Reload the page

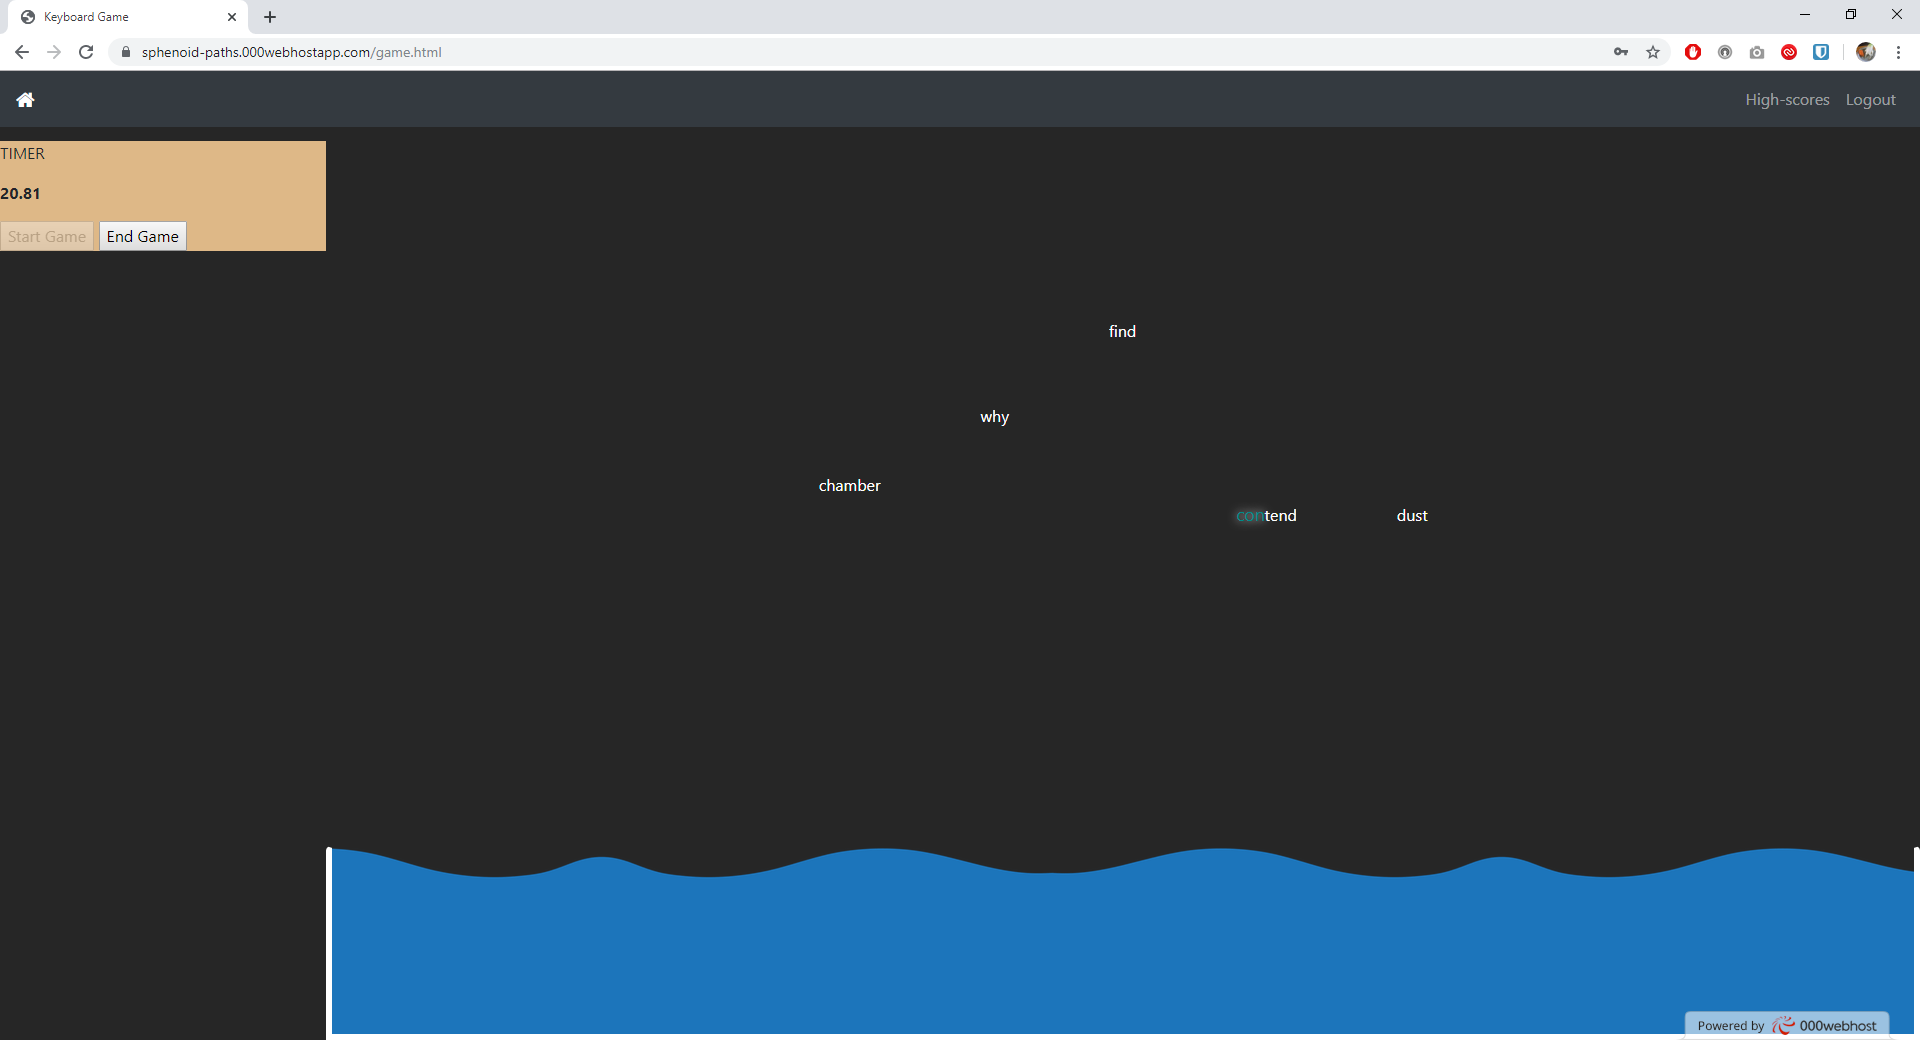click(86, 52)
